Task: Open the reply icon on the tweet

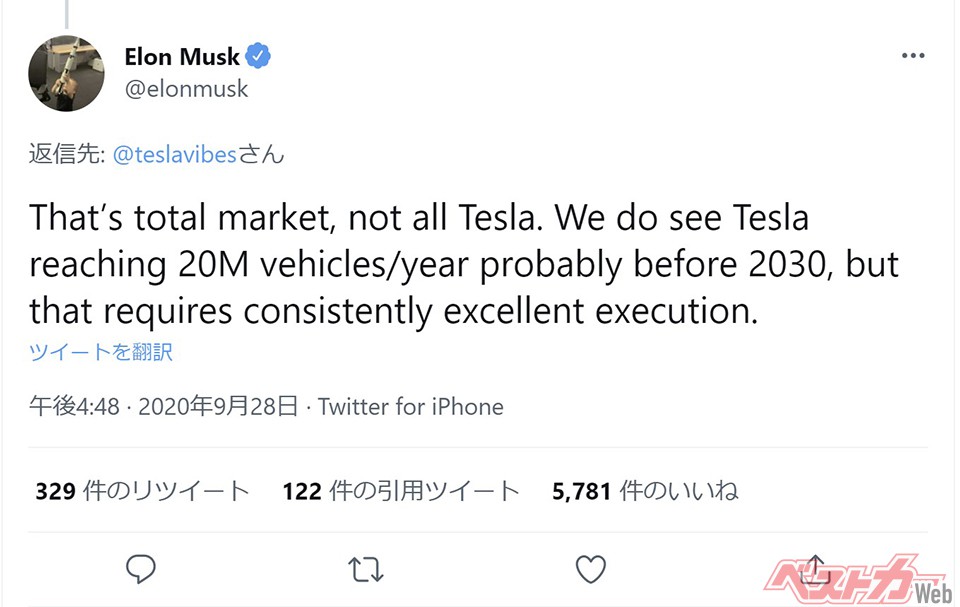Action: click(141, 568)
